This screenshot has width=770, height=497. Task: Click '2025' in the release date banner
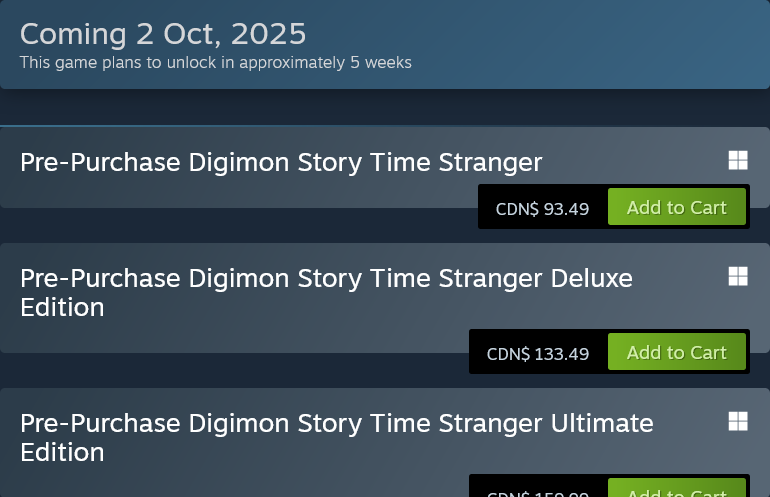click(x=269, y=34)
